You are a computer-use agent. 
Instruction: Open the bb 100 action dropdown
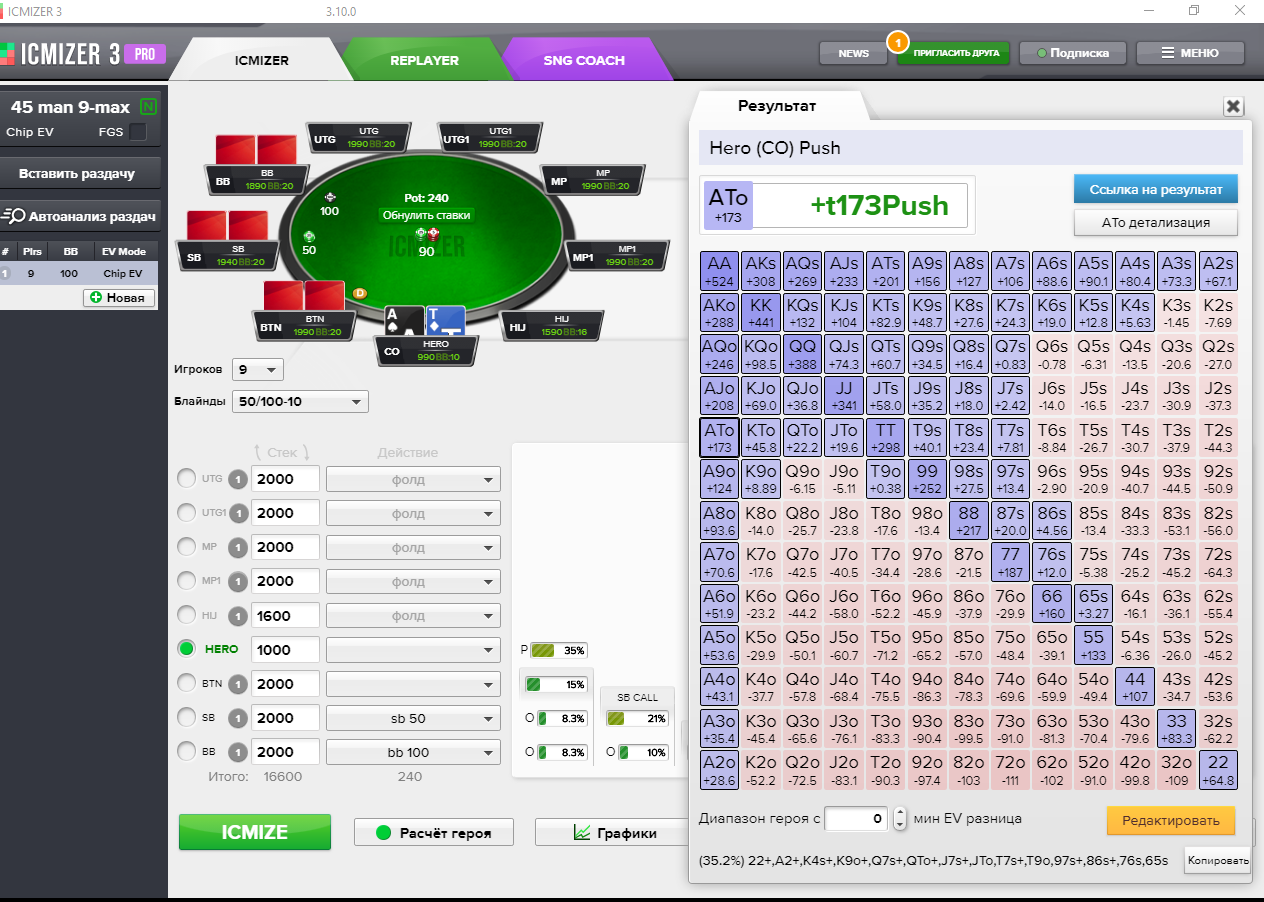(413, 752)
